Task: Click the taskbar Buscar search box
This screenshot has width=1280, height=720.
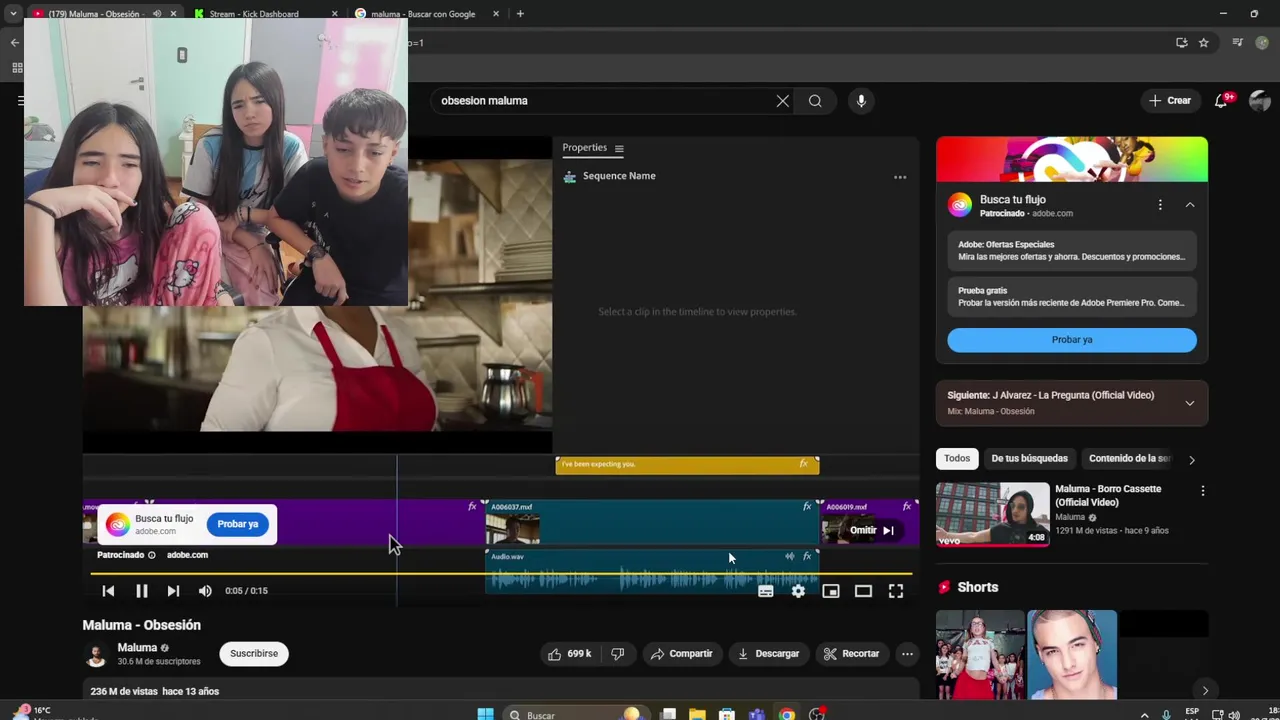Action: coord(574,714)
